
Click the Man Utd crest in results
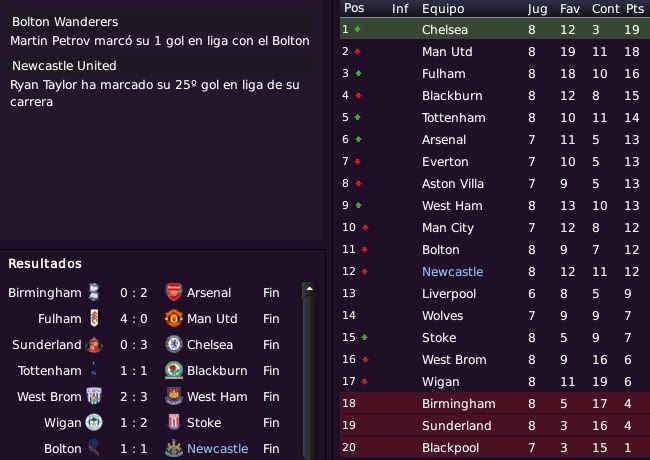(x=174, y=318)
